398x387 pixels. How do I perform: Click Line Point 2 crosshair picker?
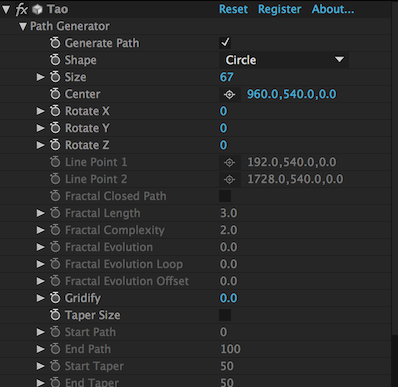click(x=229, y=180)
